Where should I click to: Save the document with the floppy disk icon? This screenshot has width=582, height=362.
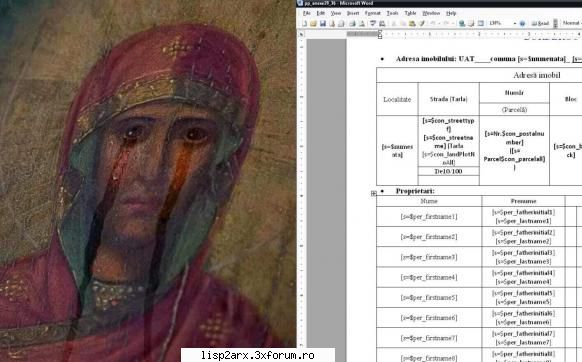[x=323, y=23]
